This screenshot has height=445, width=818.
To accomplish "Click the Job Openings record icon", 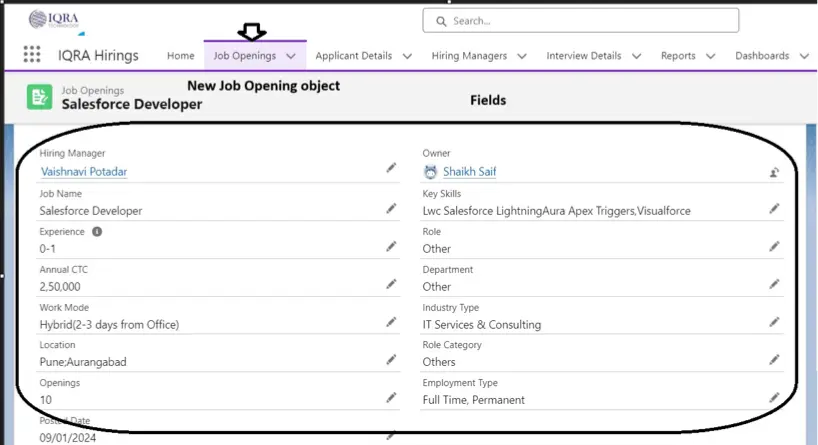I will [40, 97].
